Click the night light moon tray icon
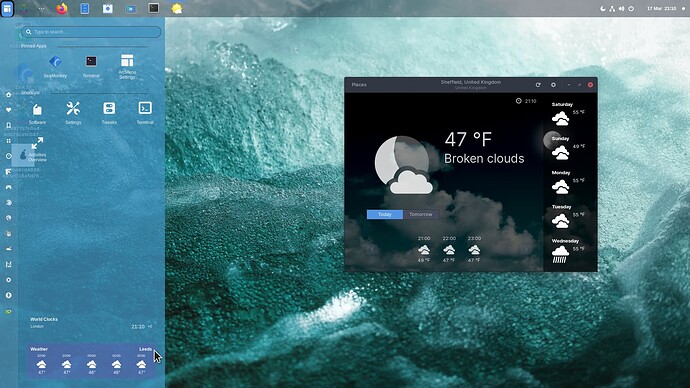The image size is (690, 388). tap(603, 8)
